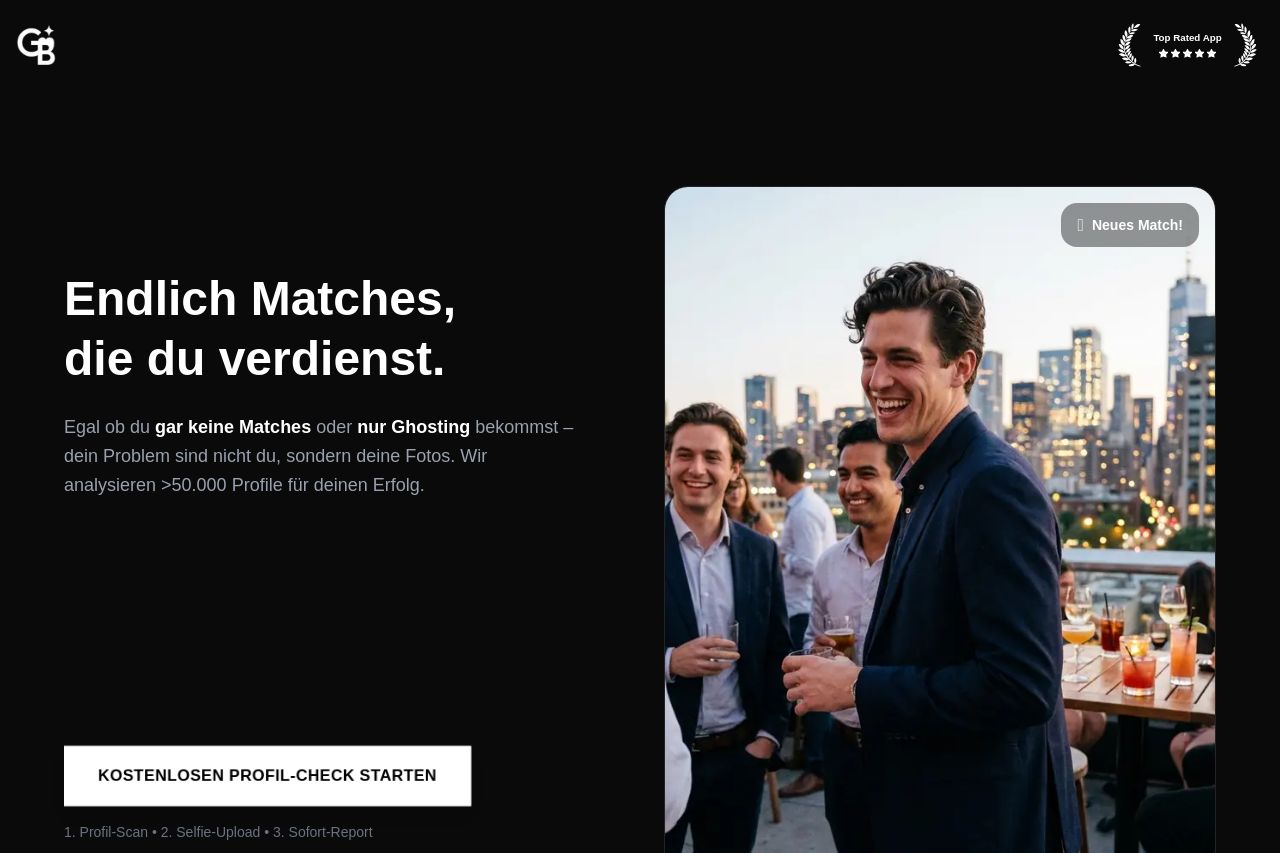Click the headline Endlich Matches
Viewport: 1280px width, 853px height.
[x=260, y=298]
